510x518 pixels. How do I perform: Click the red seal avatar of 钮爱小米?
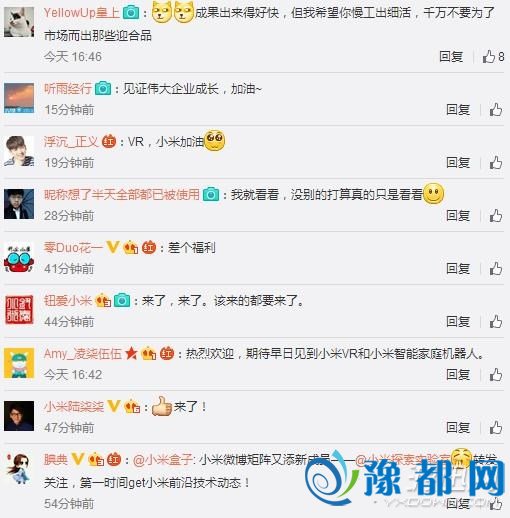click(19, 310)
